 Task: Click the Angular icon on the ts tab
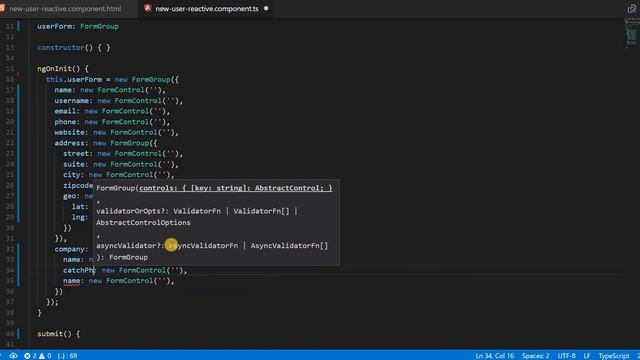point(148,8)
